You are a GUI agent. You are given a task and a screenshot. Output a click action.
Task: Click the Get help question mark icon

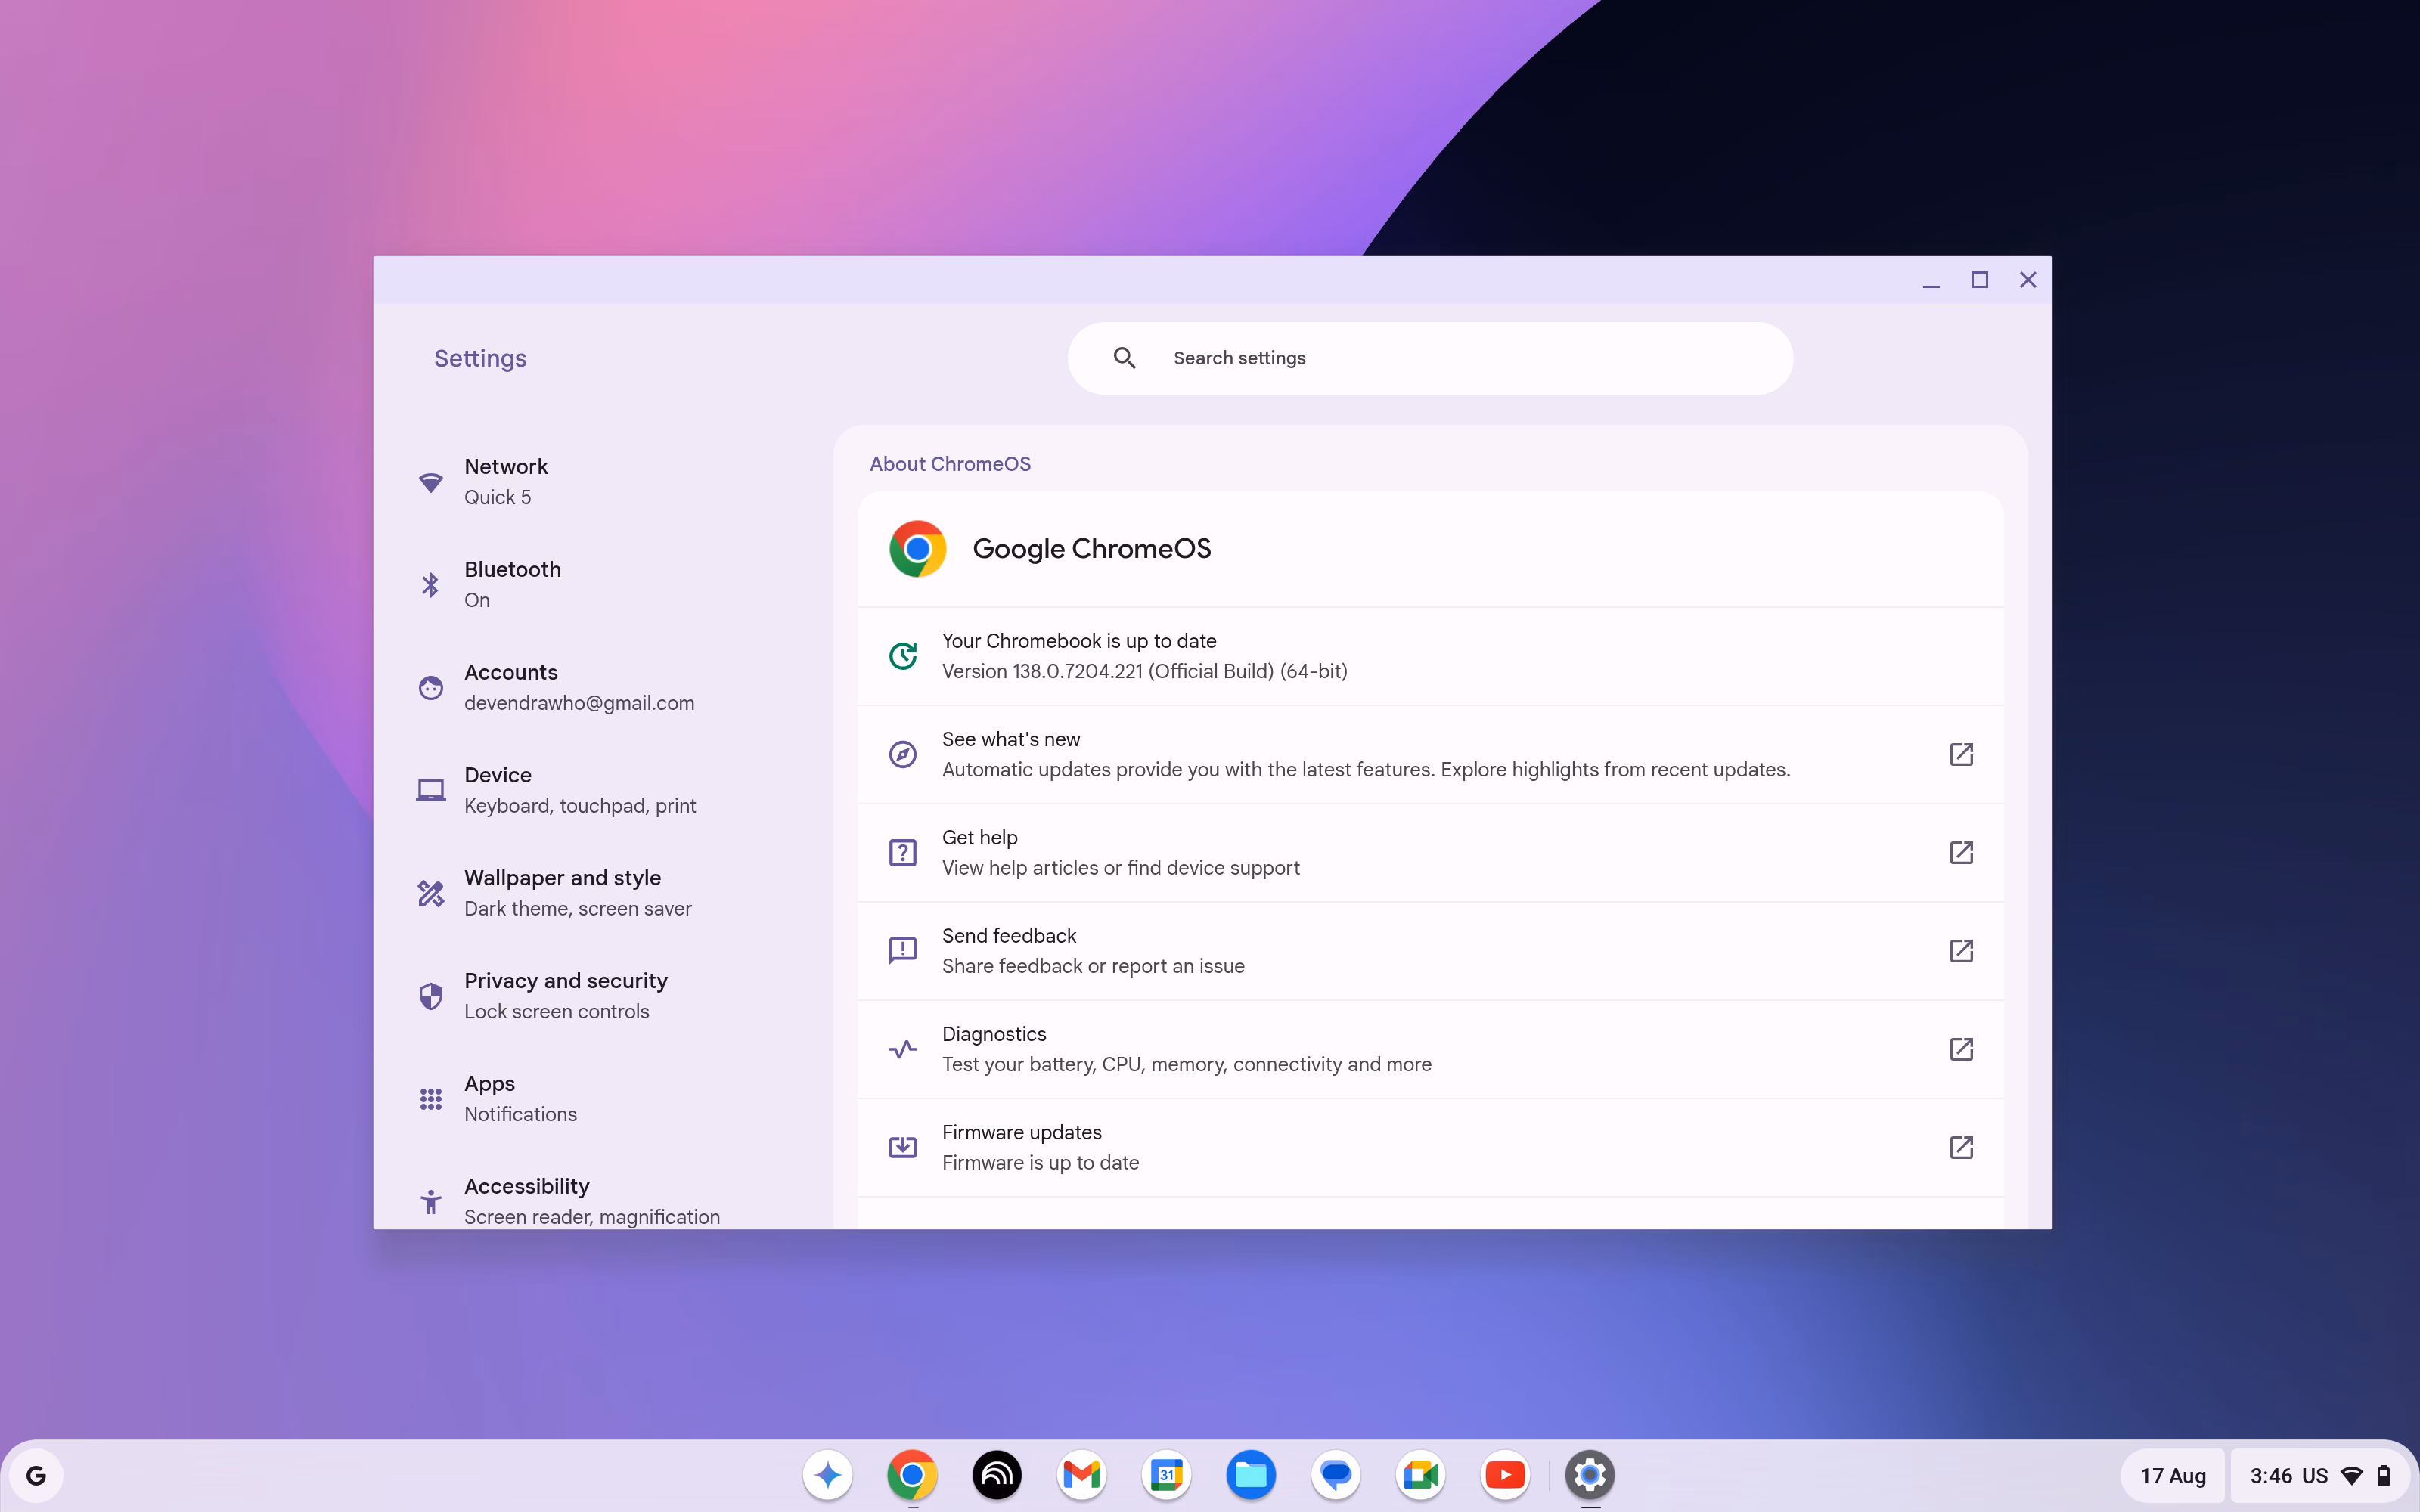pyautogui.click(x=903, y=852)
